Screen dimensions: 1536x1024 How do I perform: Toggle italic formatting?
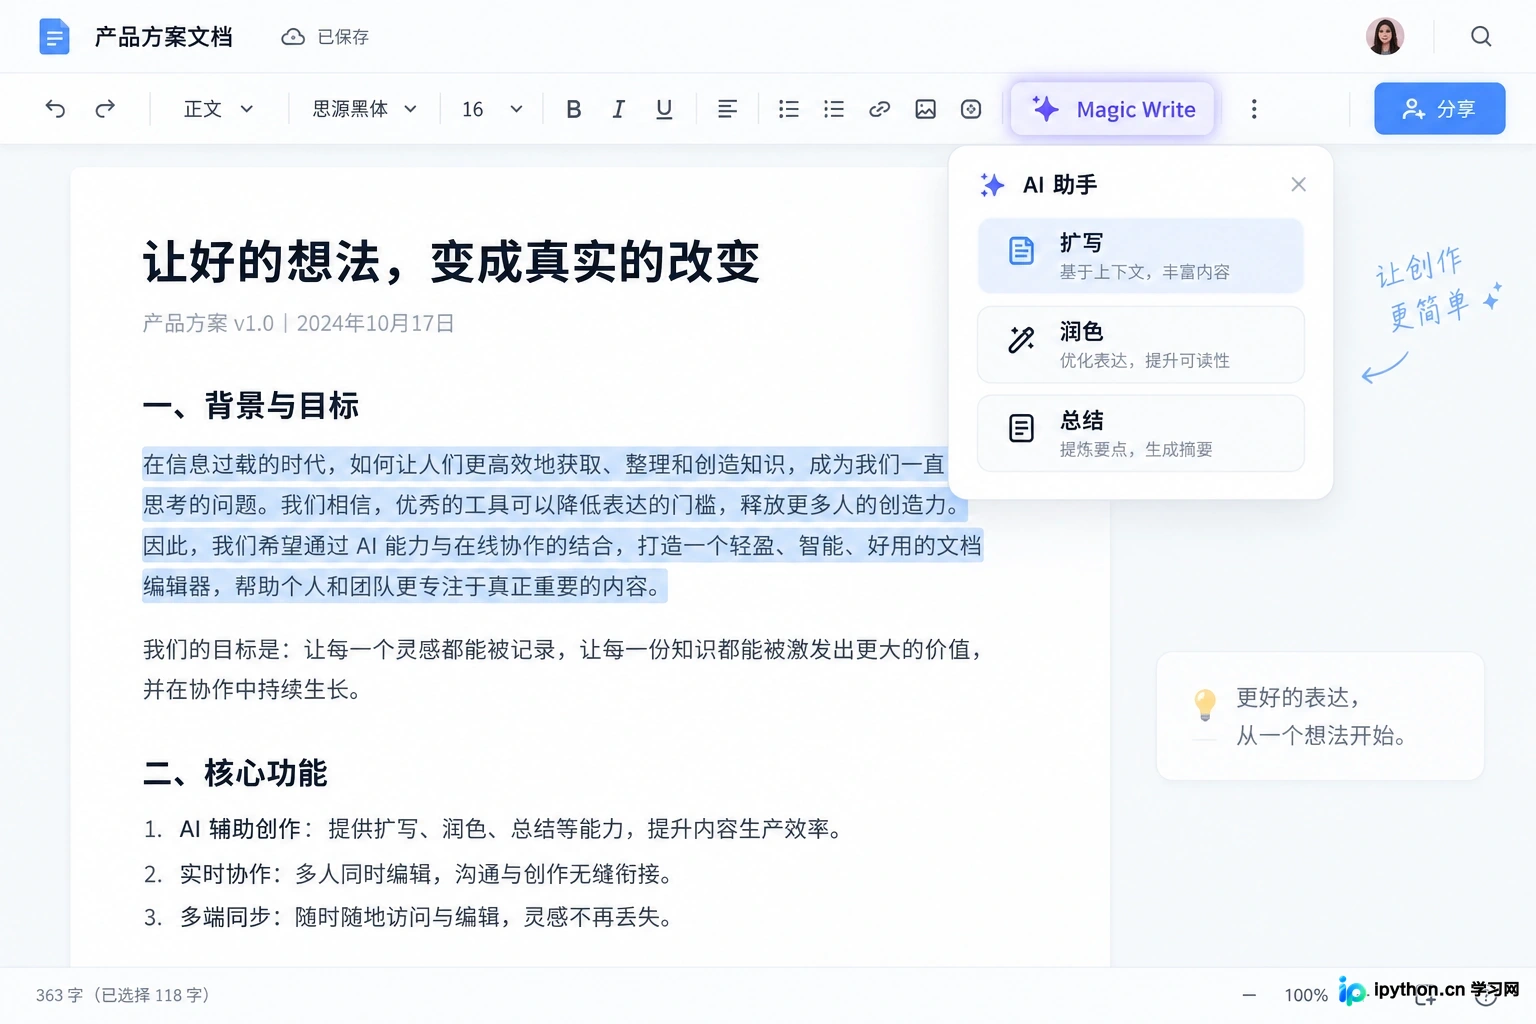pos(618,109)
